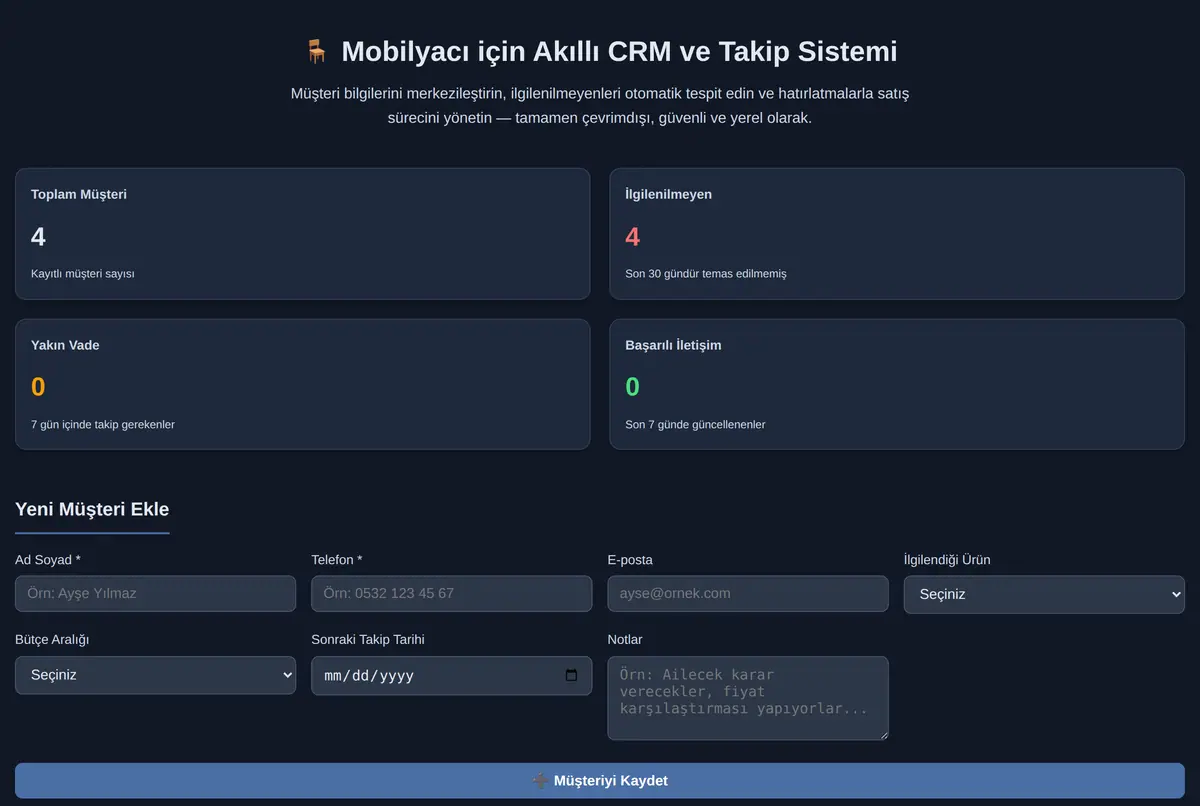Focus the Ad Soyad input field

pos(155,593)
